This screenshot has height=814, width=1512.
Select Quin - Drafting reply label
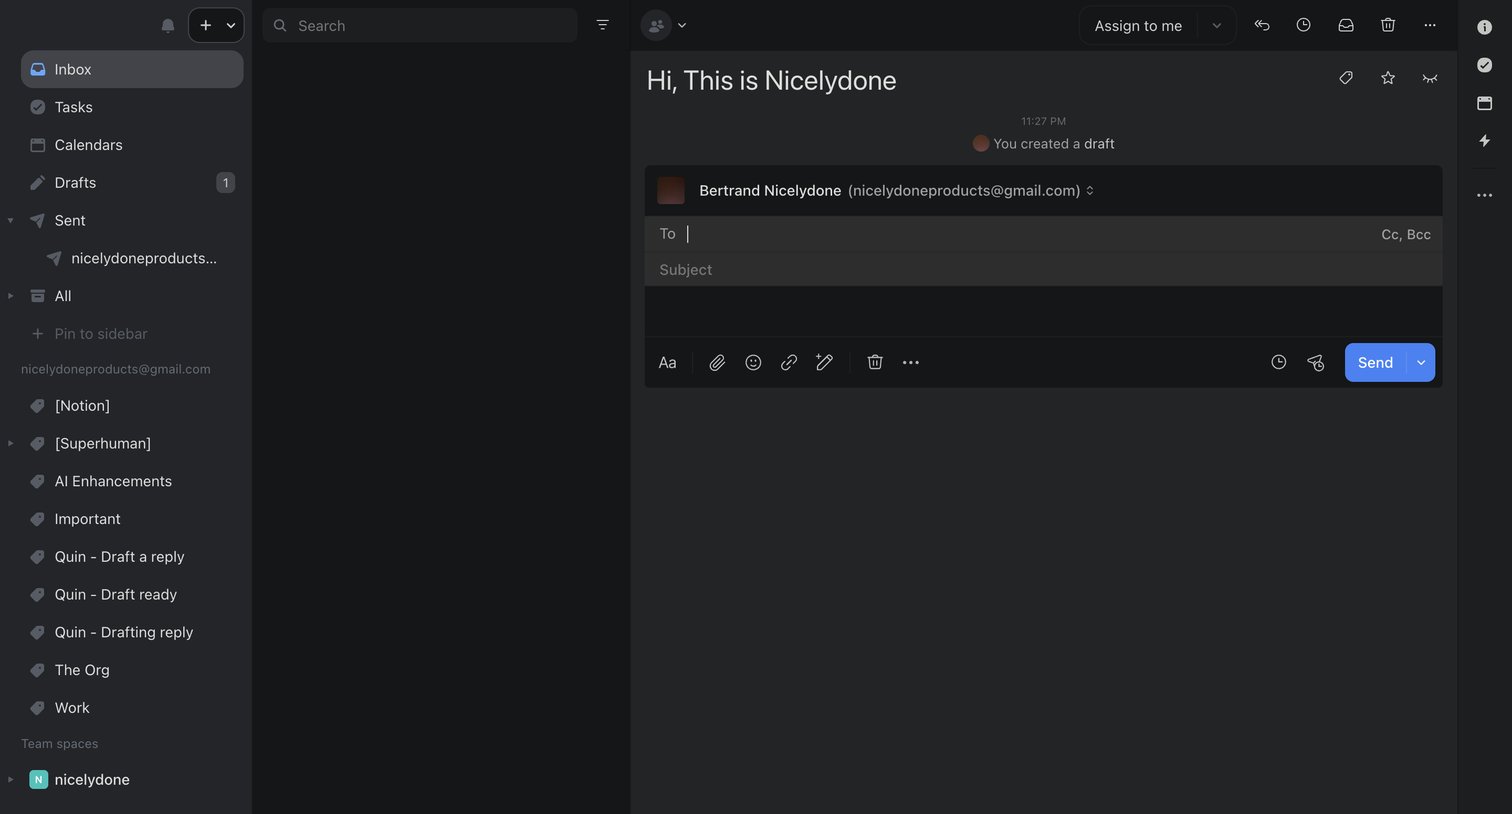(x=132, y=632)
